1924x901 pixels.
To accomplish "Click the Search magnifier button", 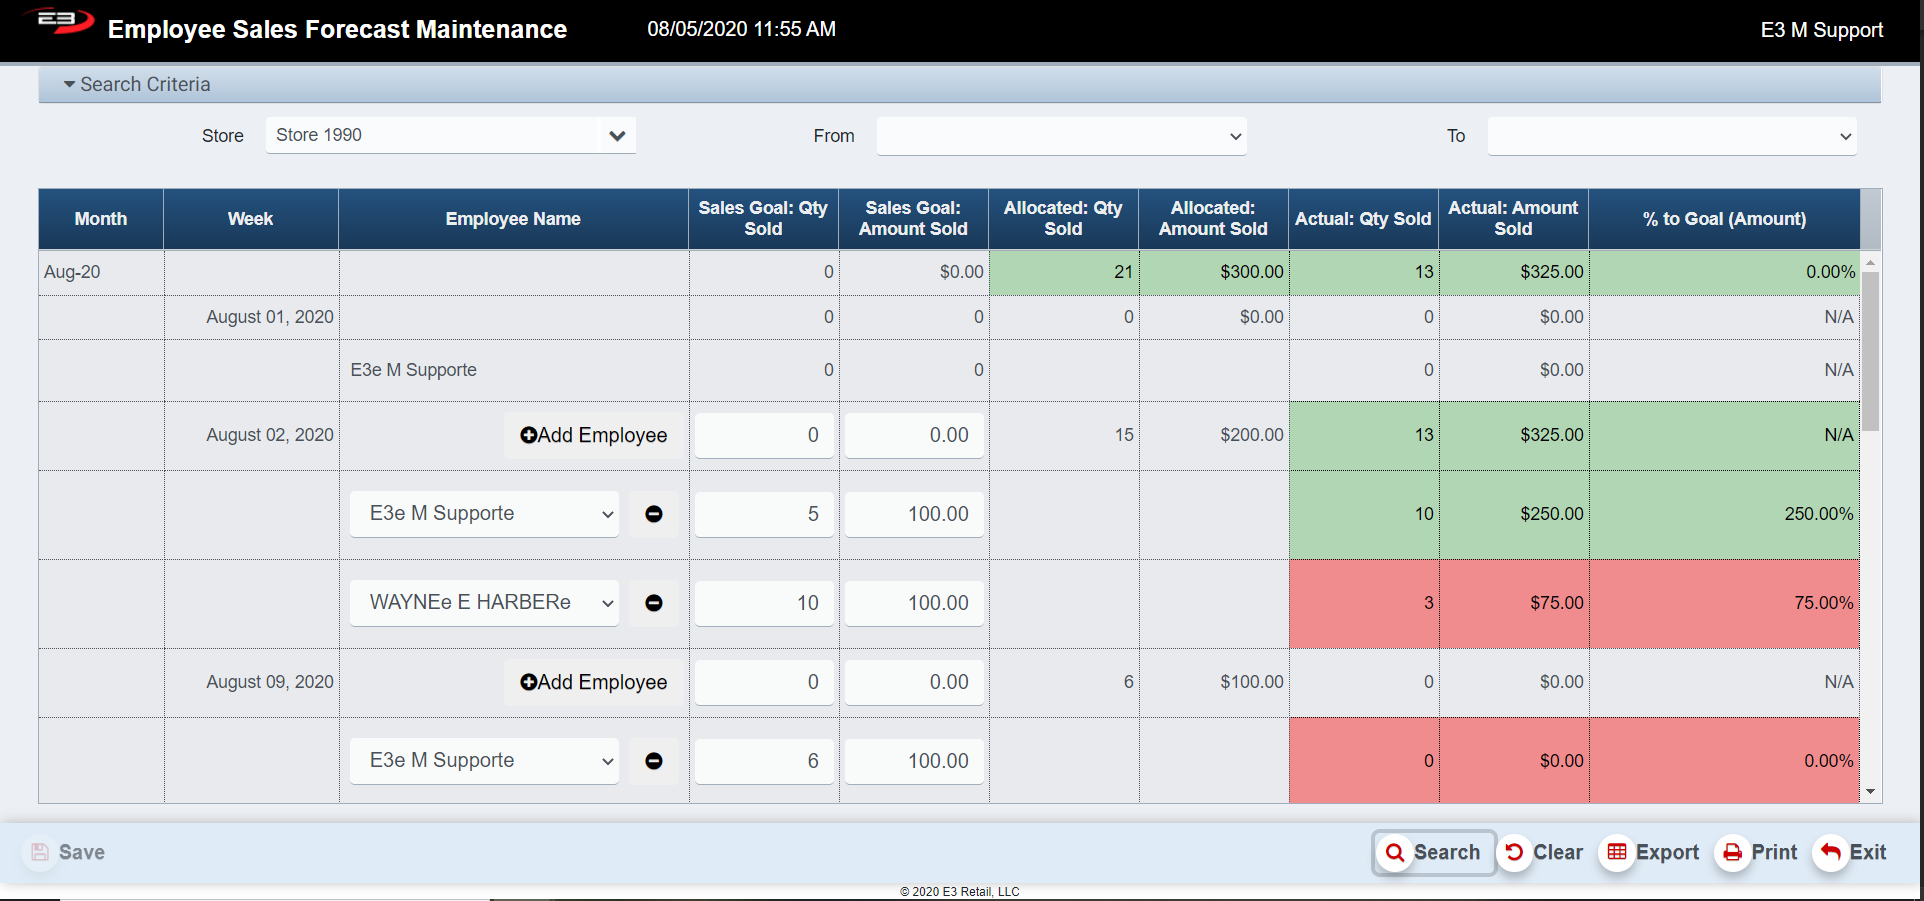I will [x=1433, y=852].
